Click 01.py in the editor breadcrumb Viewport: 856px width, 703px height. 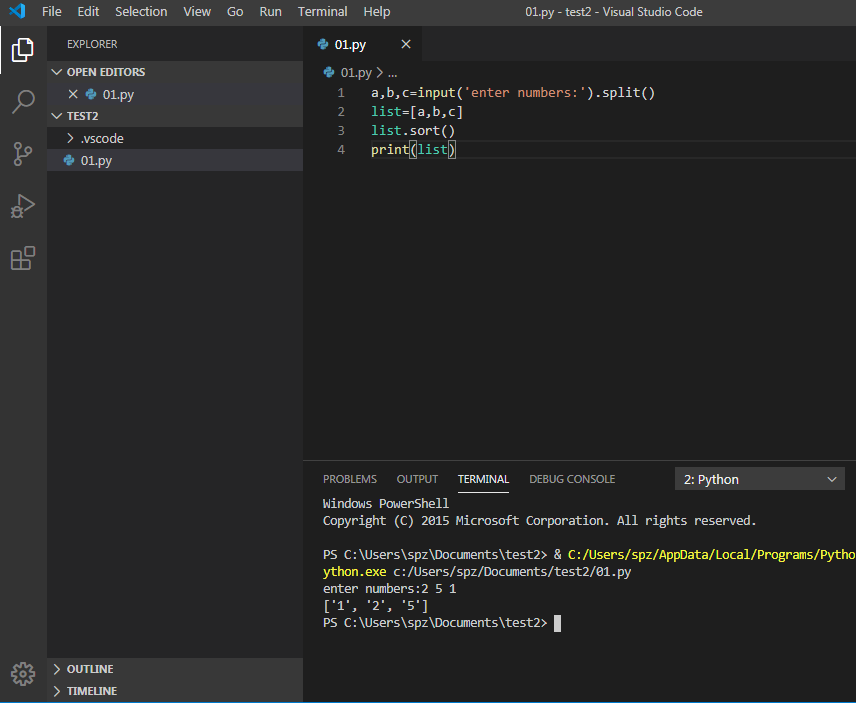[355, 73]
